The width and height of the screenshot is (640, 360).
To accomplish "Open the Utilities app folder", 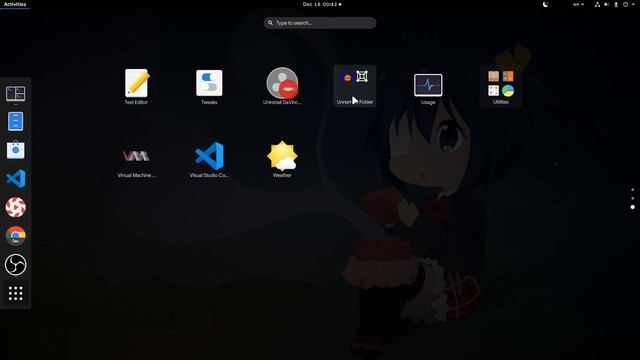I will click(x=501, y=86).
